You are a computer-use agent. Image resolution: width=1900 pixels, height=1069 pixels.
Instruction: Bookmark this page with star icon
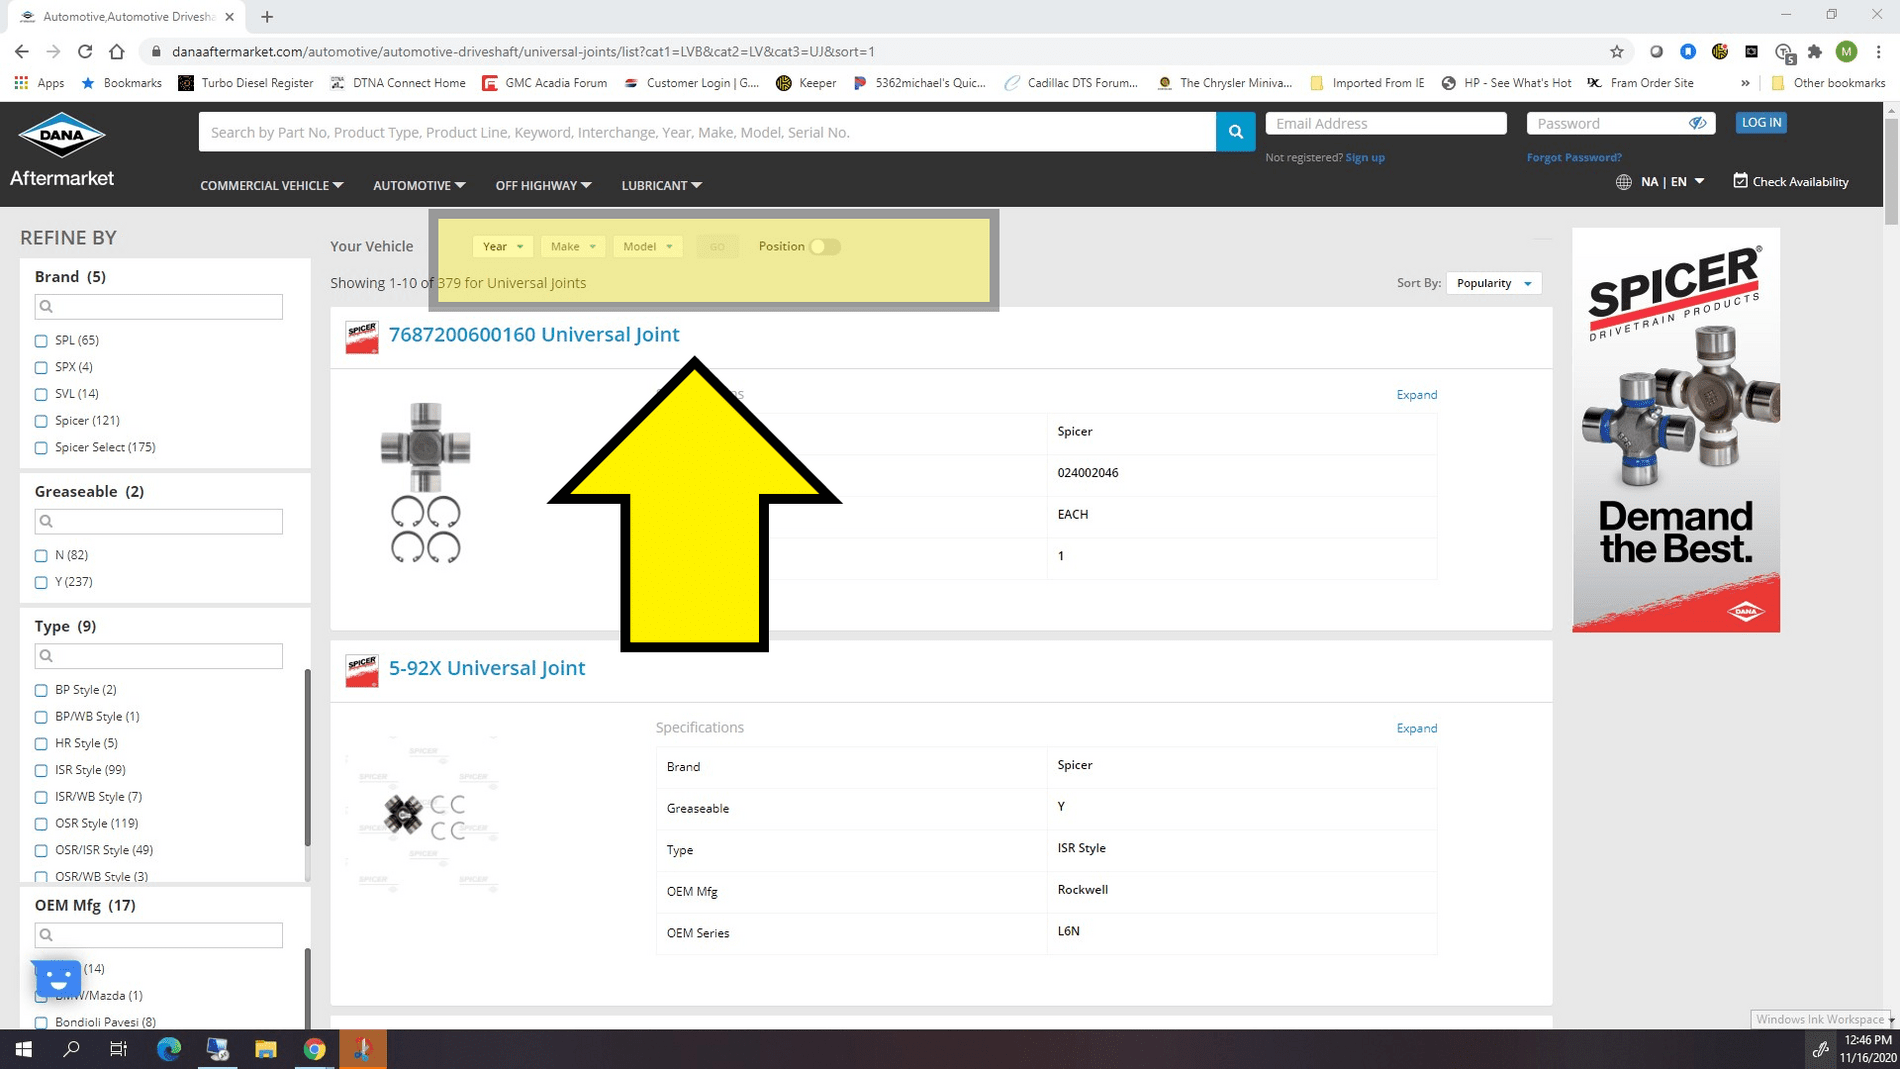click(1617, 51)
